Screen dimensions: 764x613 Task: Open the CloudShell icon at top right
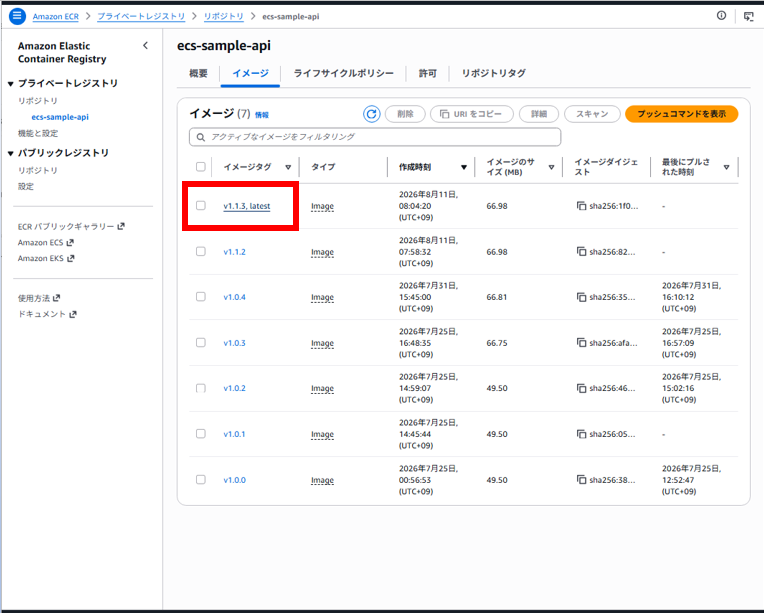tap(748, 17)
